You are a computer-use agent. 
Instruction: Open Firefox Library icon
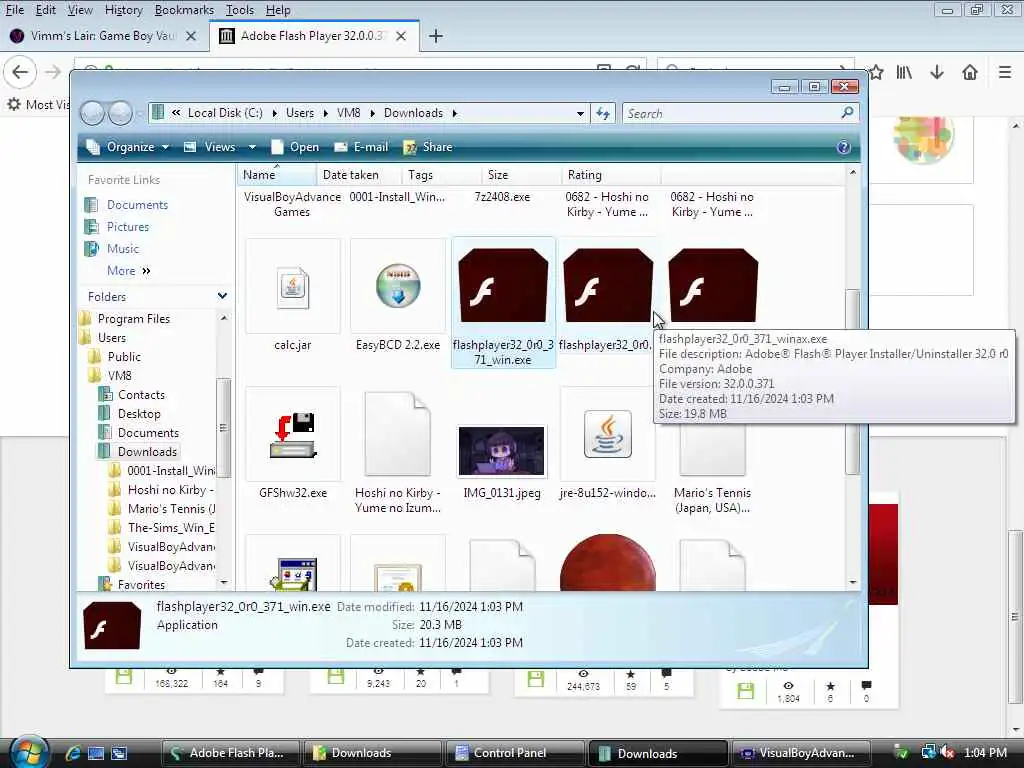(x=904, y=72)
